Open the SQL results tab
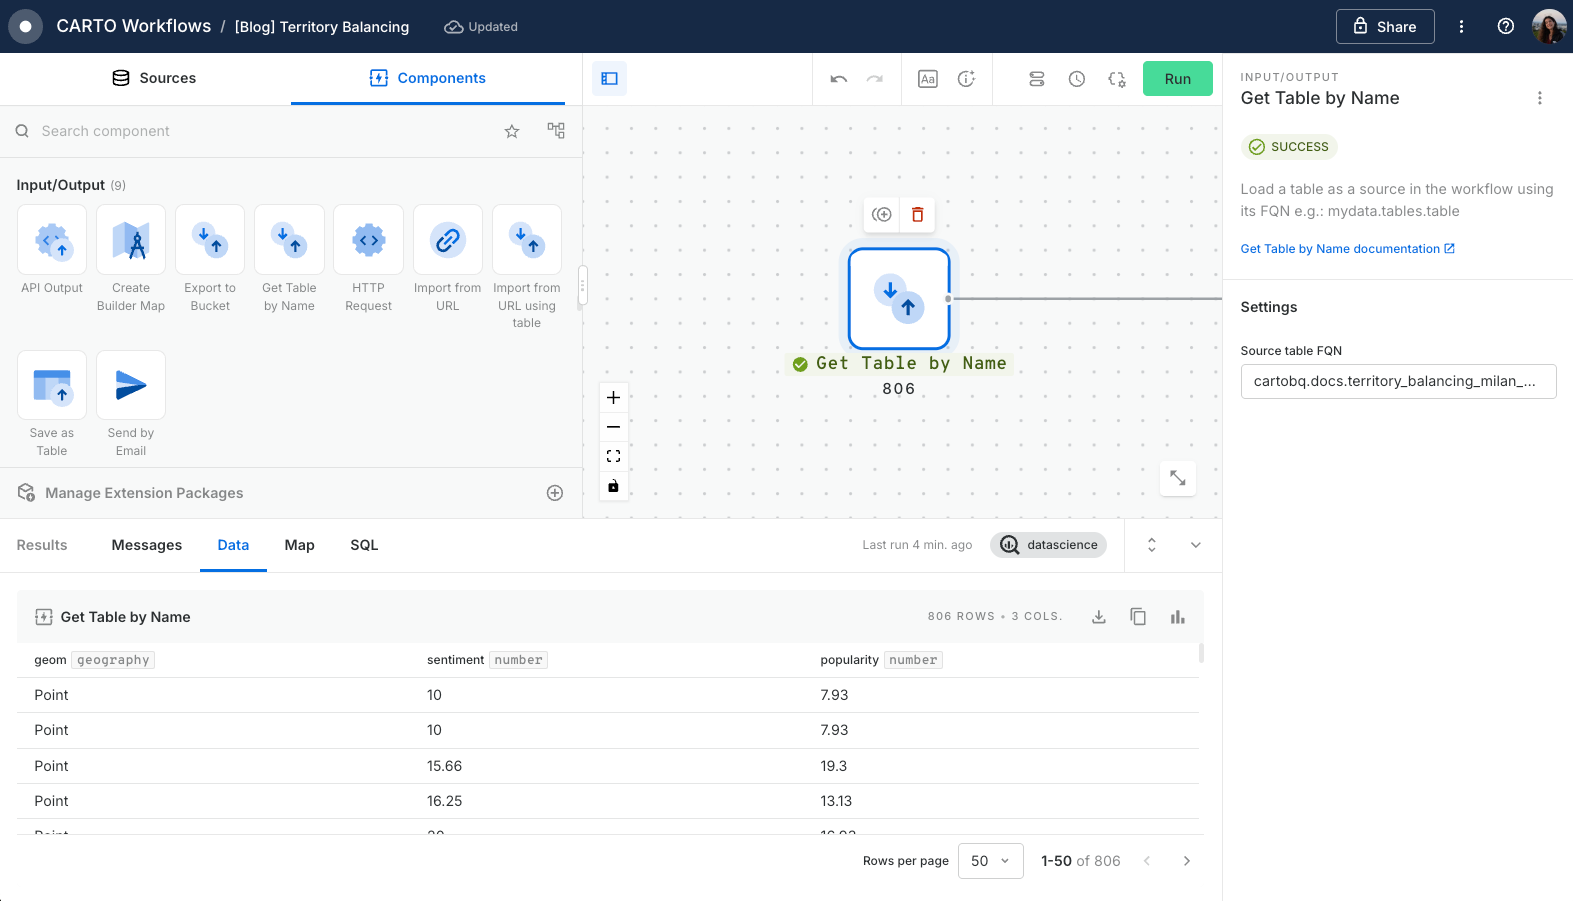The image size is (1573, 901). coord(364,545)
